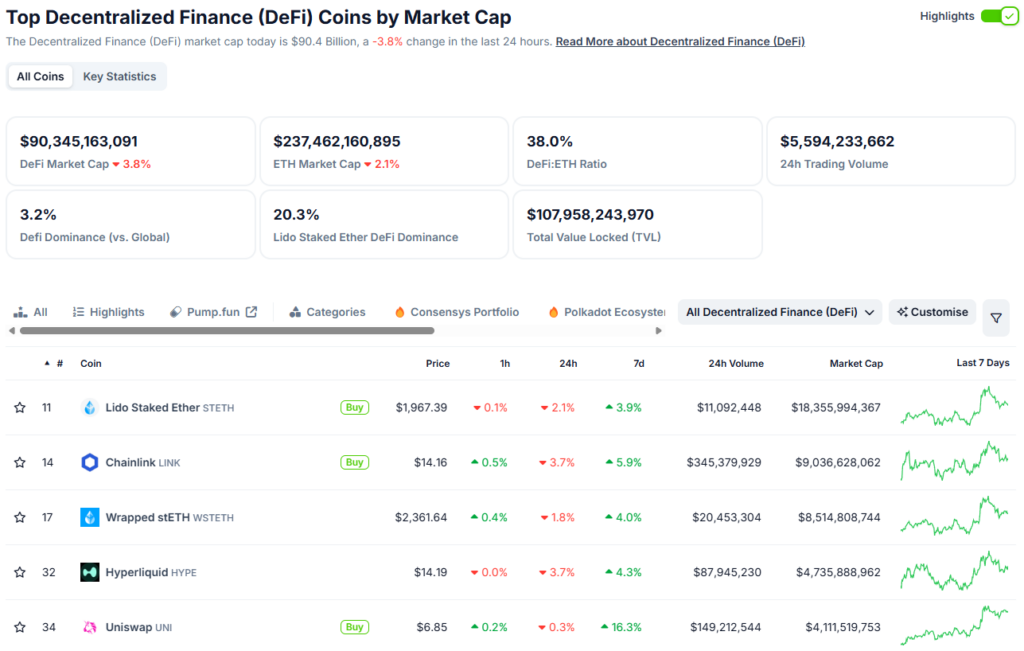Star Wrapped stETH as favorite
The image size is (1024, 651).
(19, 517)
